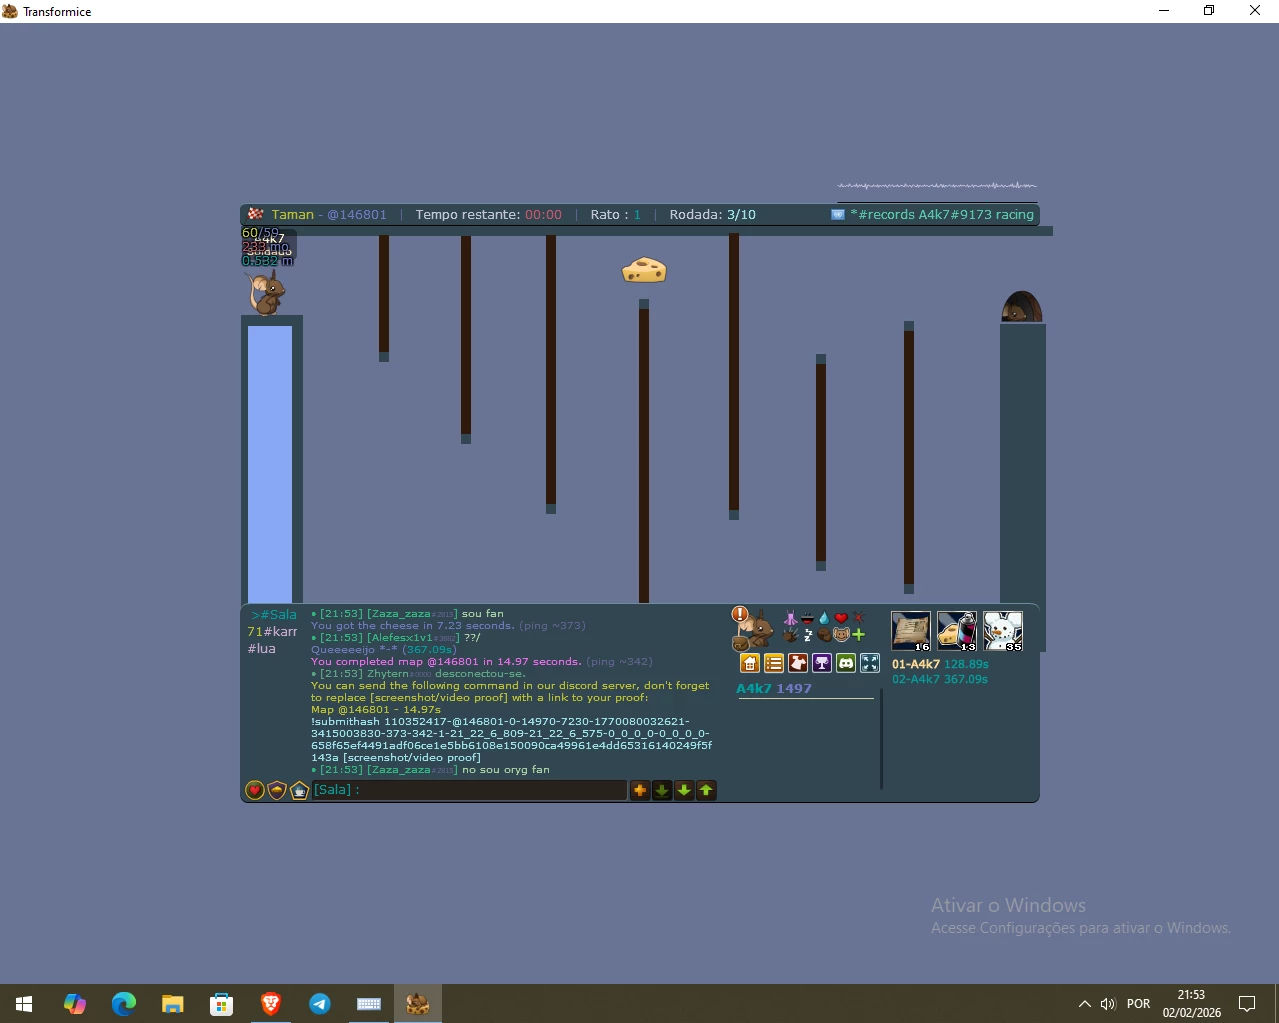This screenshot has height=1023, width=1279.
Task: Click the mouse hole on the right
Action: coord(1022,307)
